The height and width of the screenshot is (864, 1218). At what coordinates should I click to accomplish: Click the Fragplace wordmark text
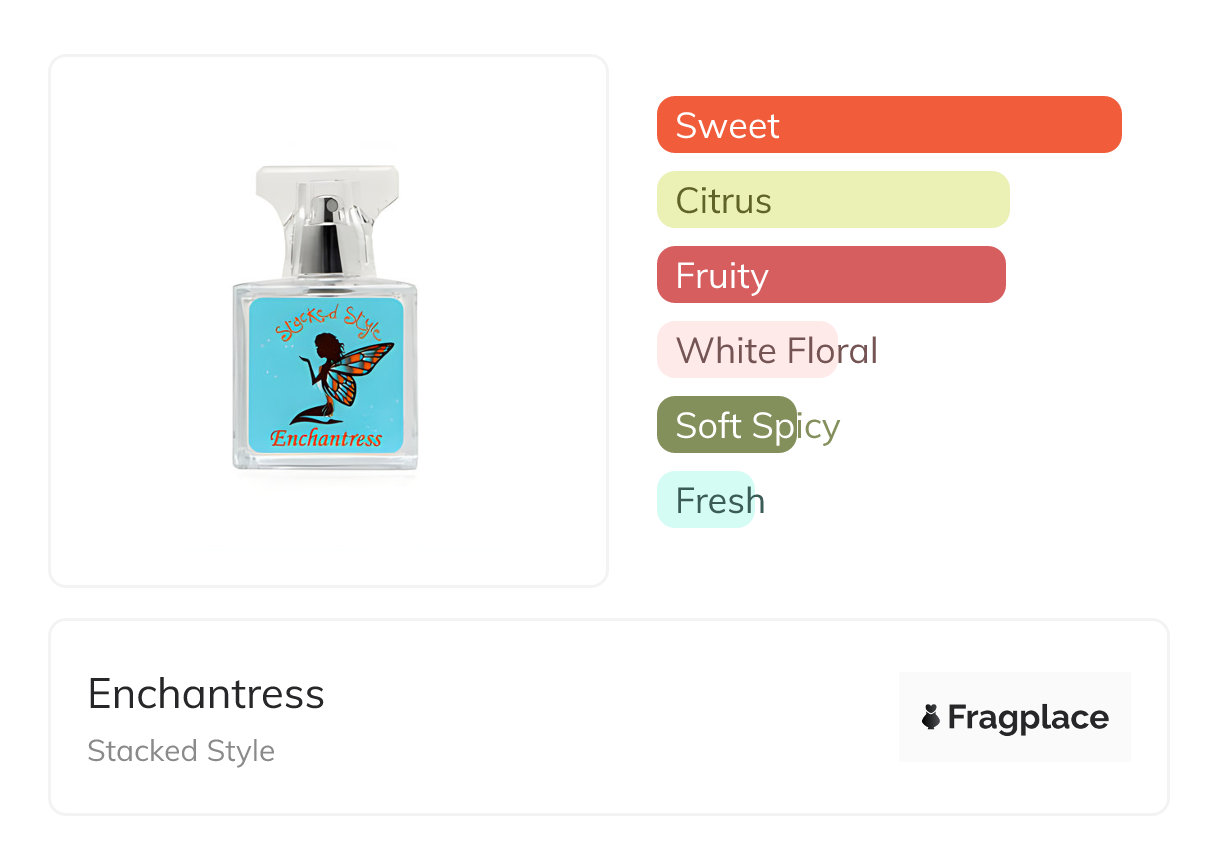point(1028,717)
